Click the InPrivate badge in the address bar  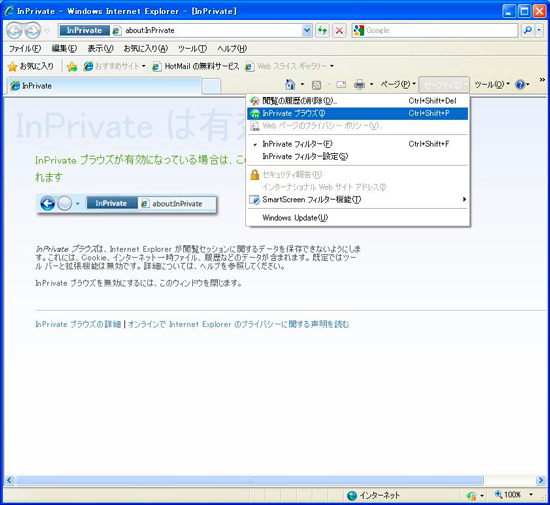point(84,31)
